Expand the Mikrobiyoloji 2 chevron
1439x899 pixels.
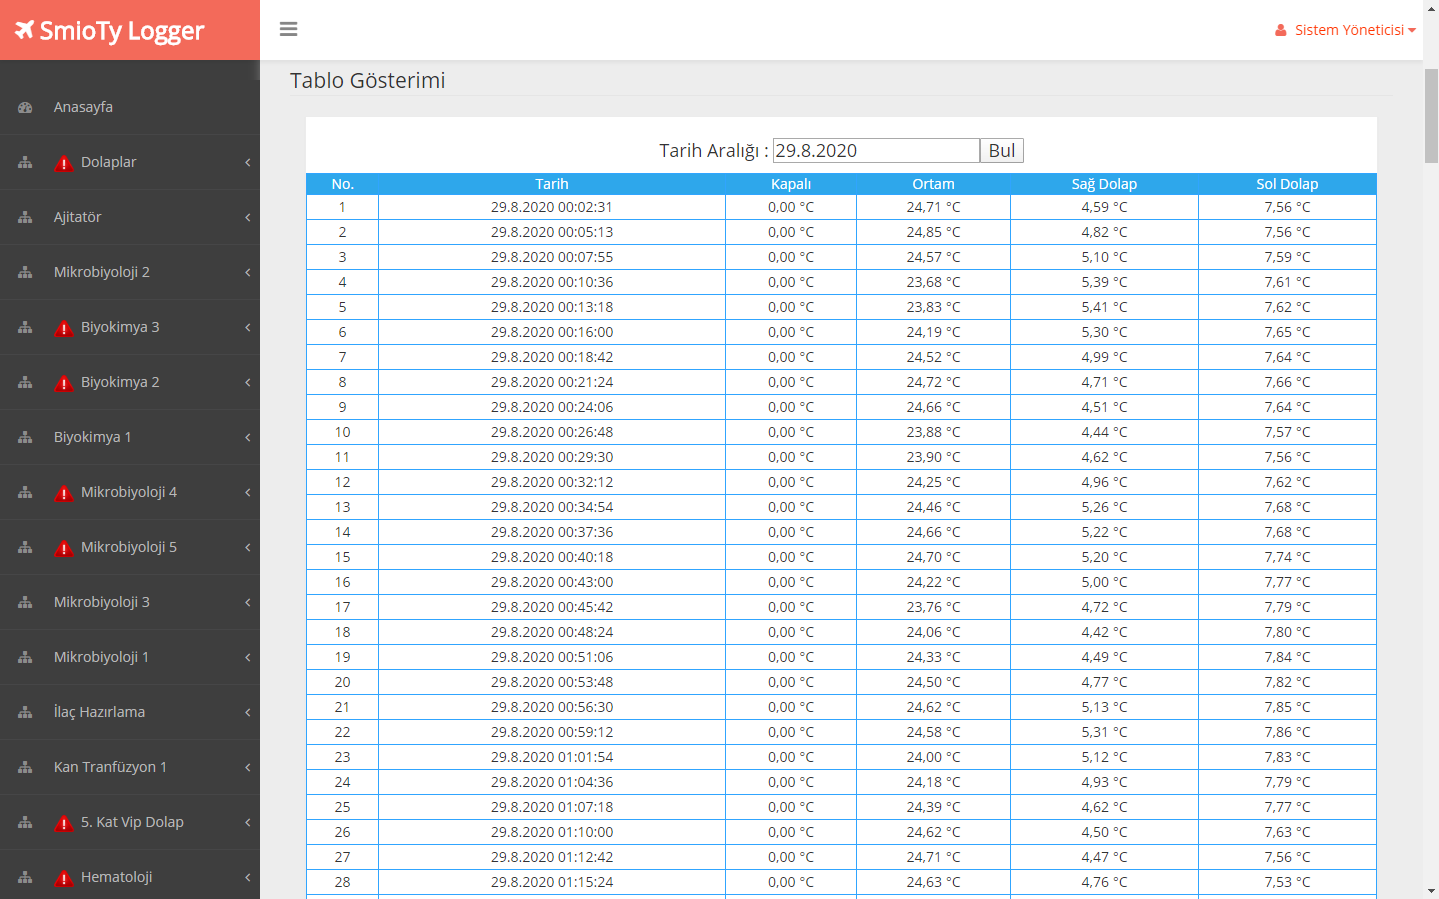point(247,272)
